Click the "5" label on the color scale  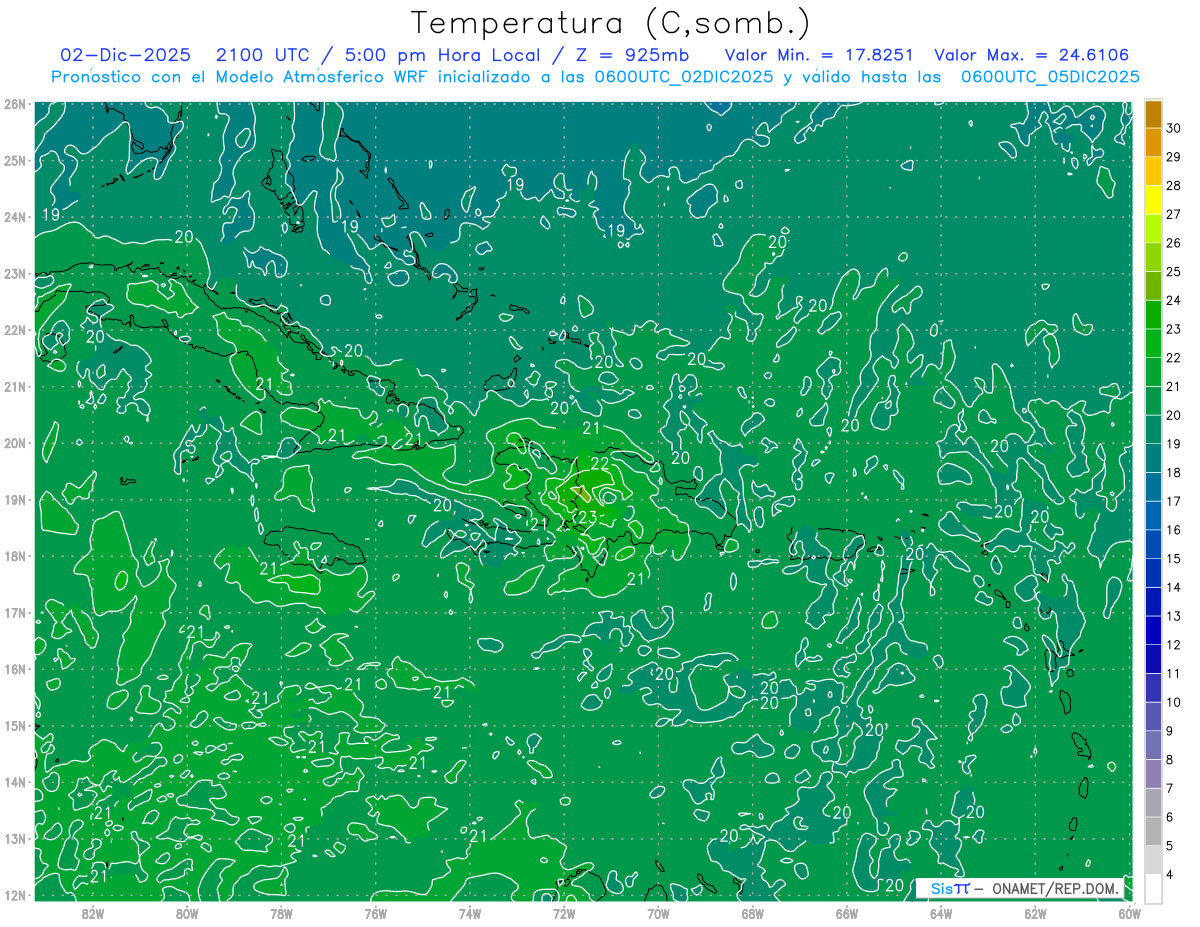click(1170, 846)
